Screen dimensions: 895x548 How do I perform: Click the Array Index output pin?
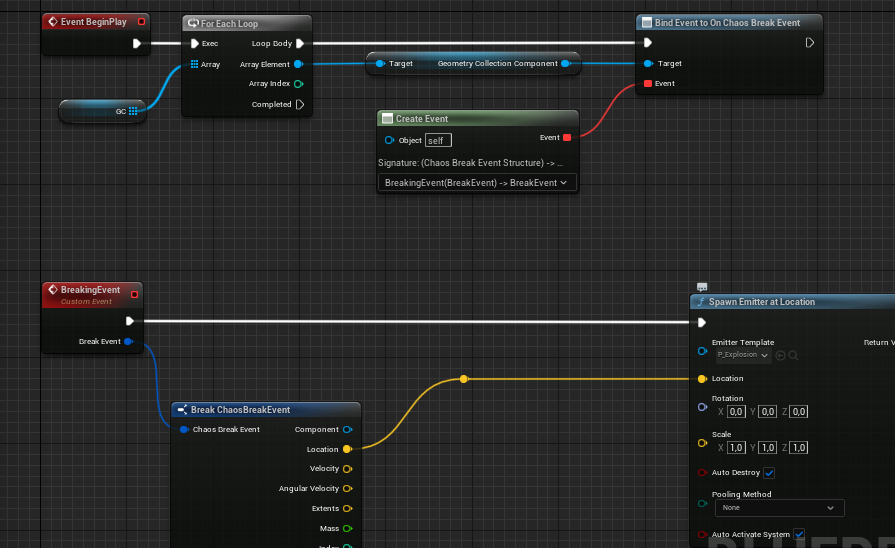click(x=298, y=84)
